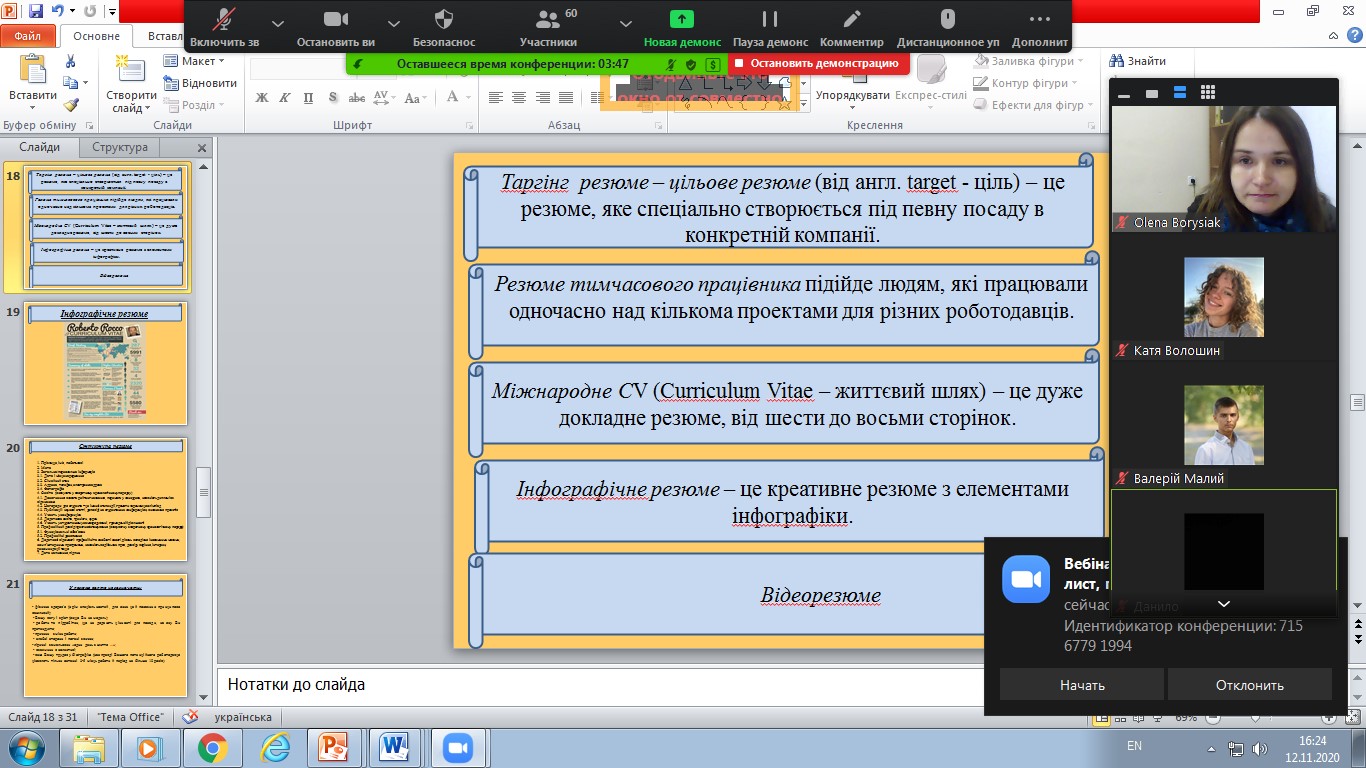Screen dimensions: 1366x768
Task: Click Отклонить in Zoom notification
Action: pos(1250,685)
